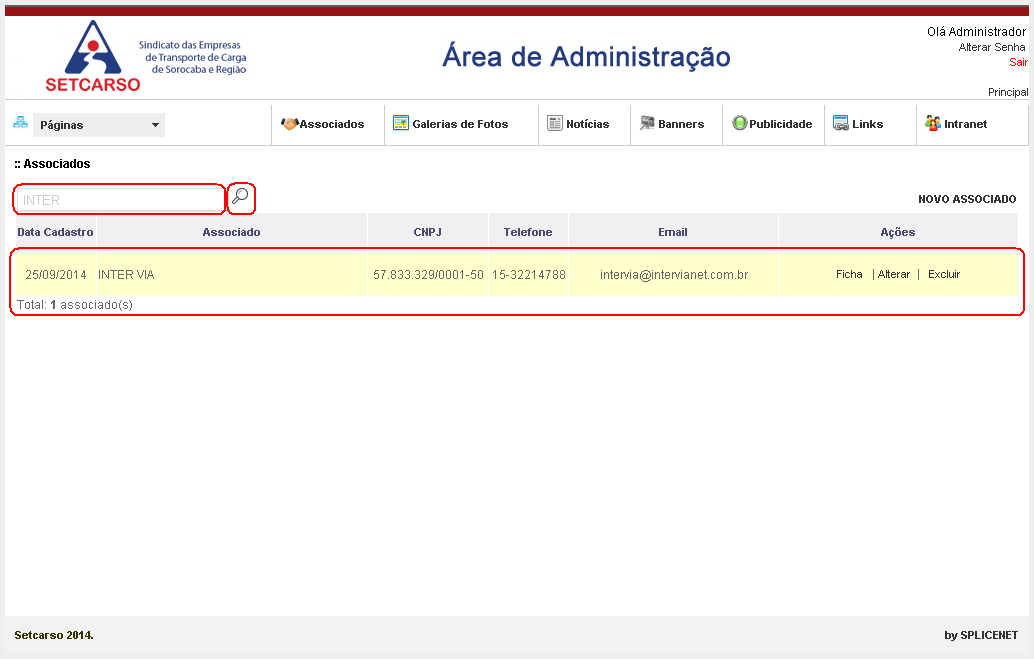Click Excluir for INTER VIA
The width and height of the screenshot is (1034, 659).
944,274
